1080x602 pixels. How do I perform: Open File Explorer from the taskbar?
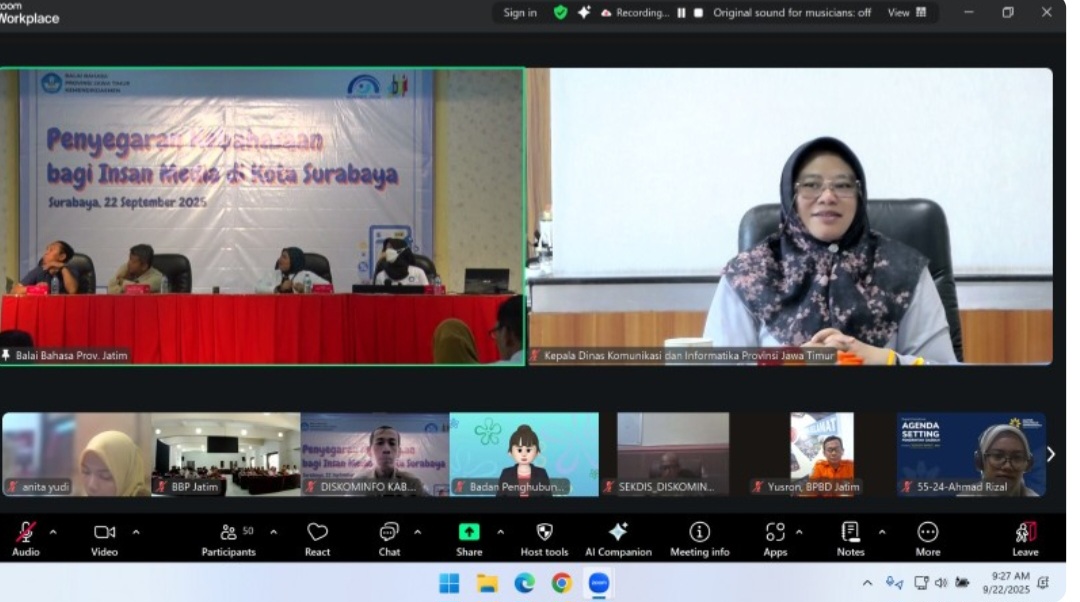(x=487, y=583)
